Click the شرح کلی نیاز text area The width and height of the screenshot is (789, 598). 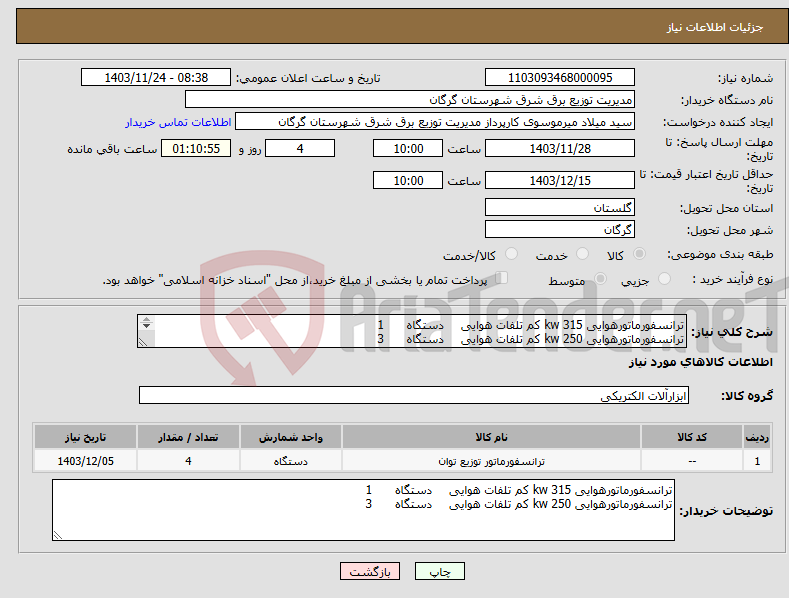412,331
